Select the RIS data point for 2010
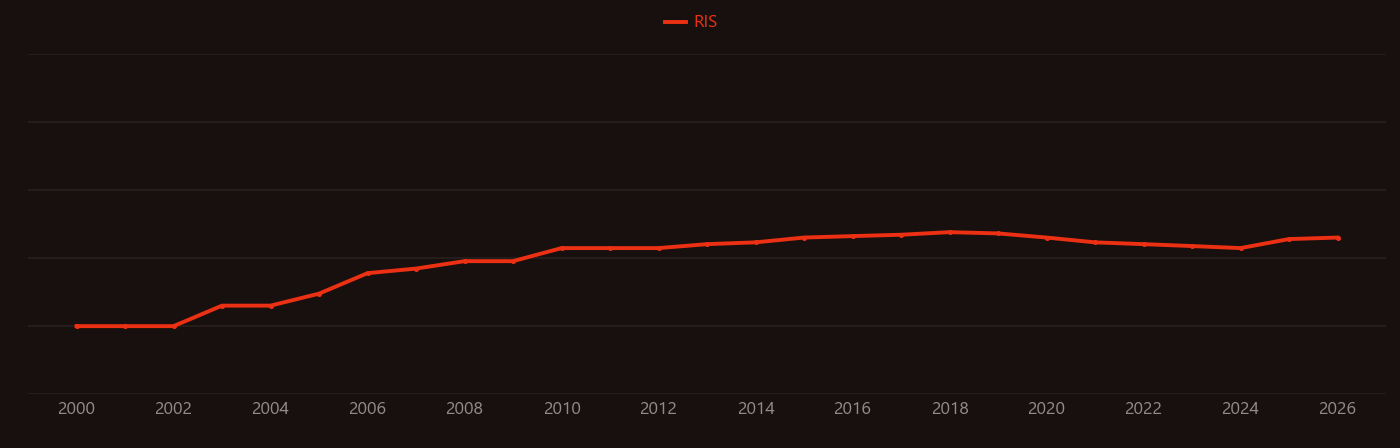The height and width of the screenshot is (448, 1400). (562, 248)
